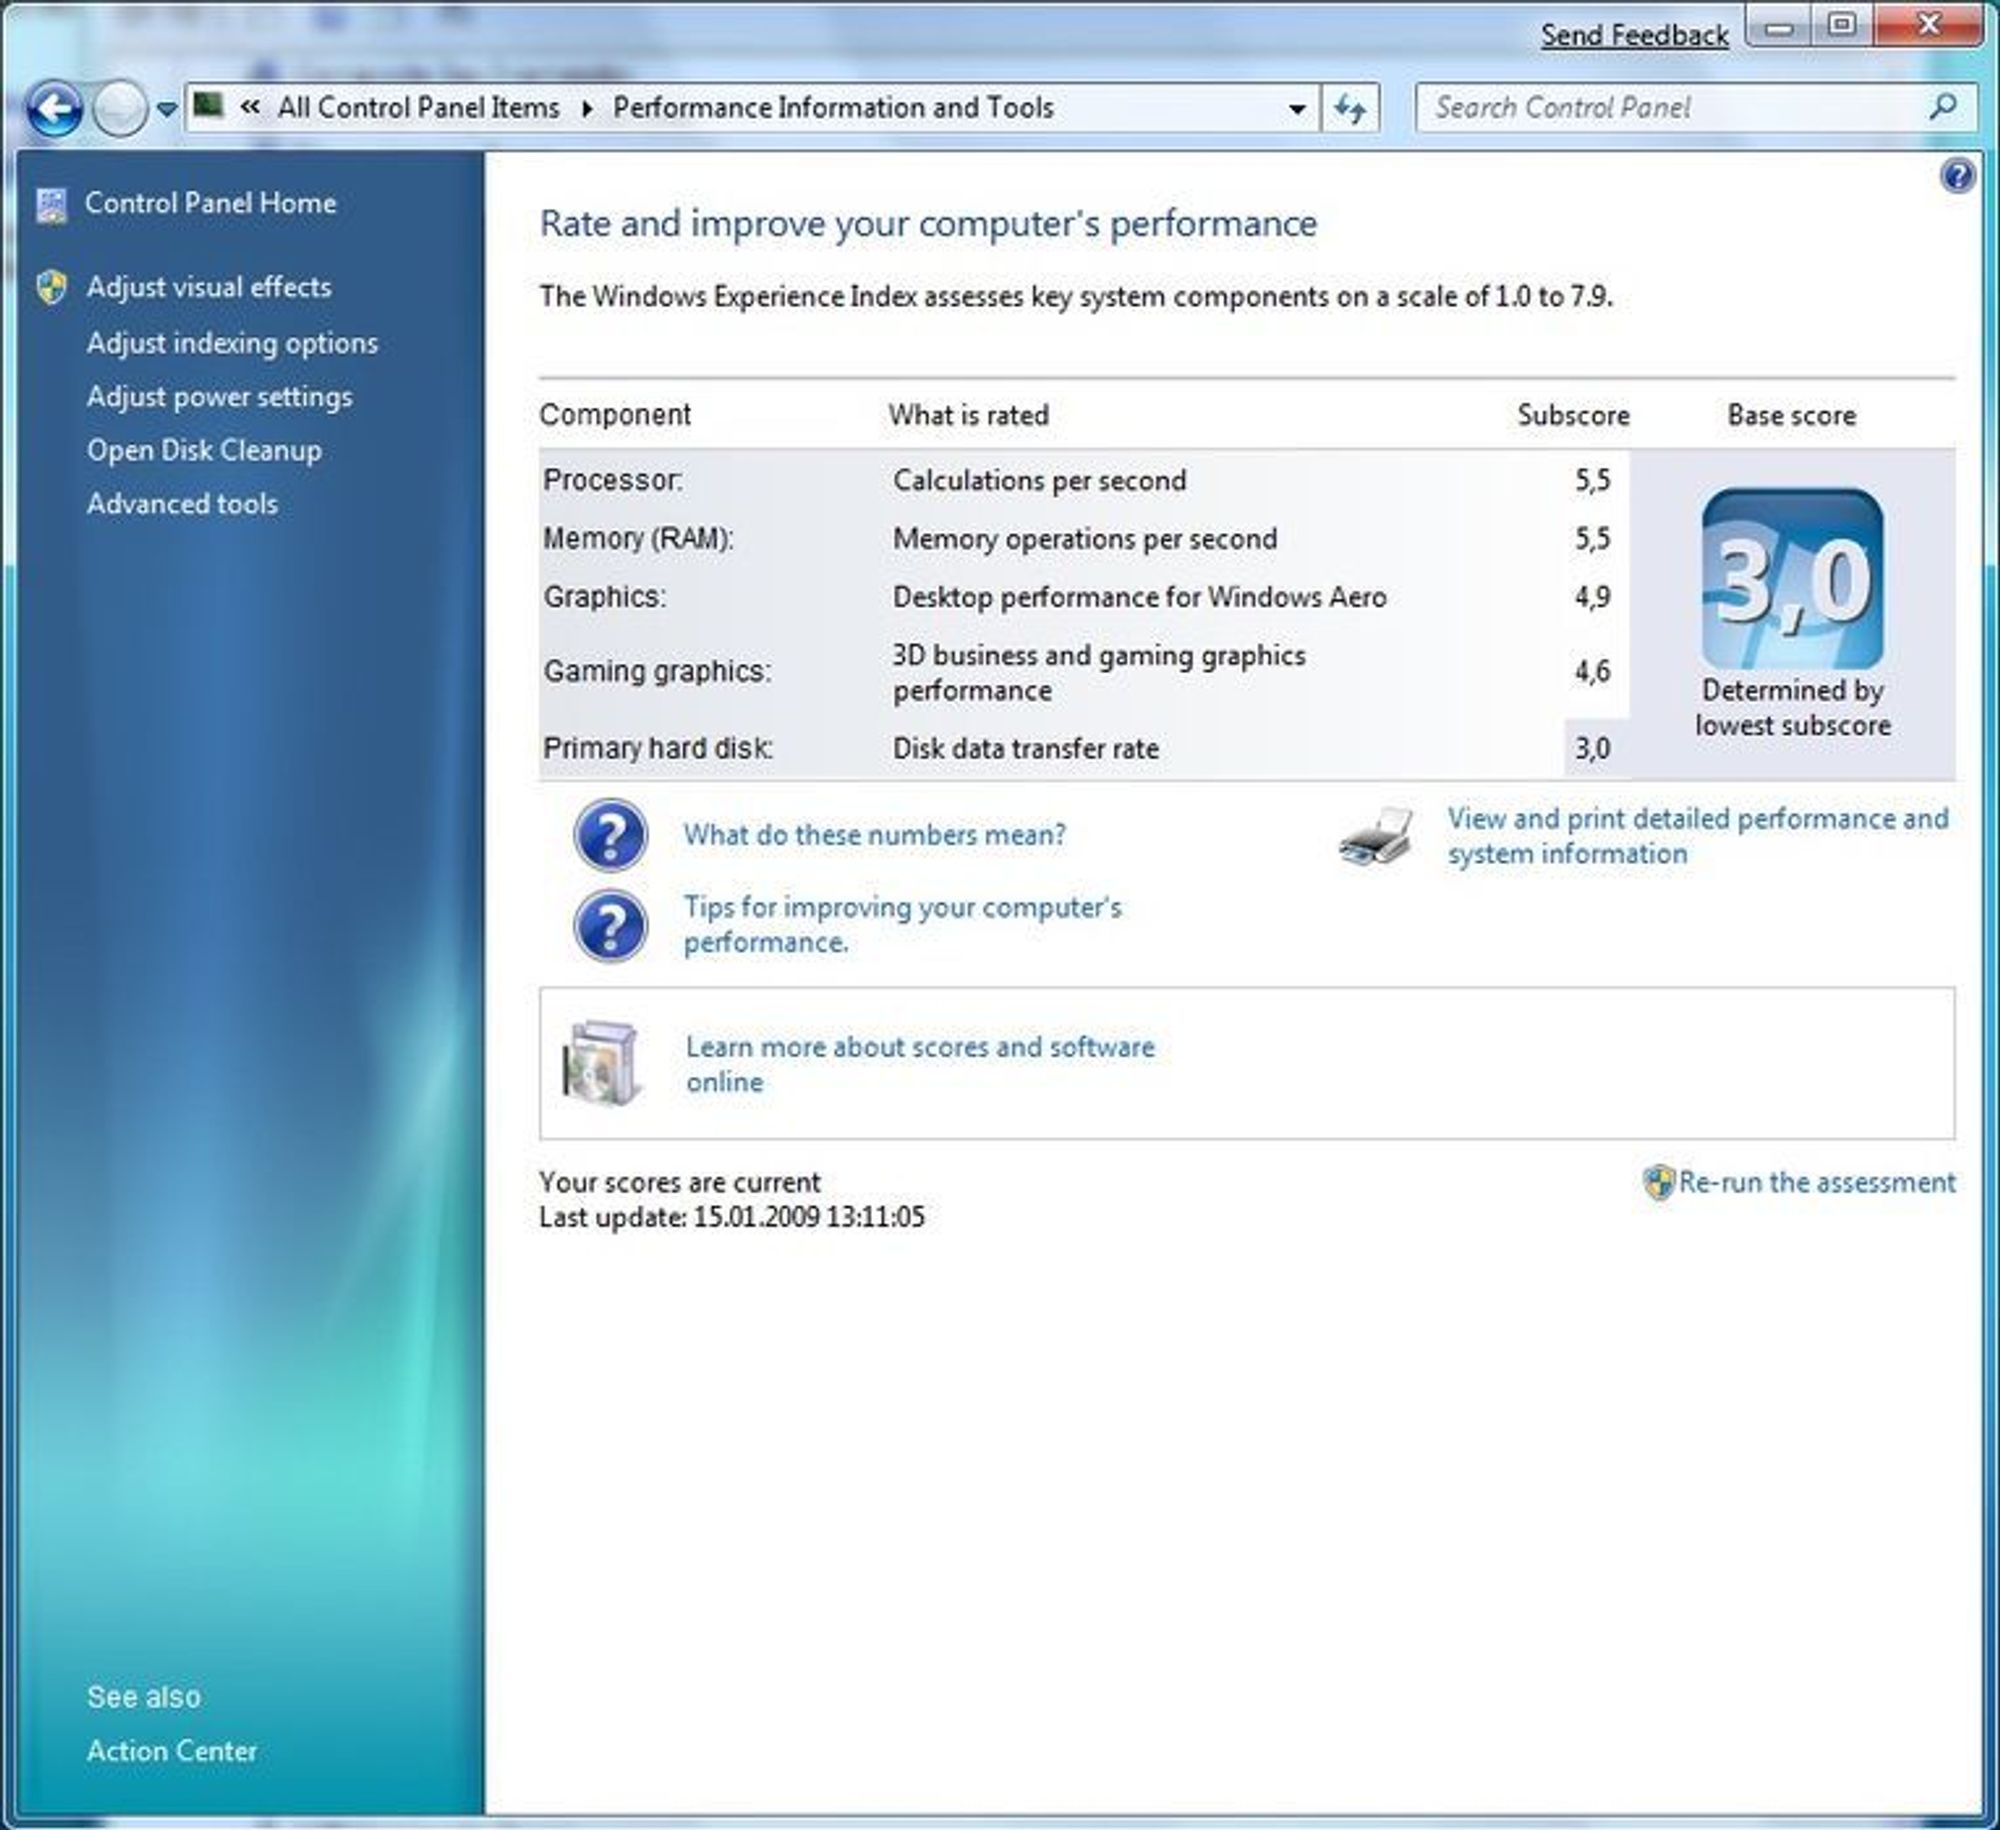
Task: Open help with the blue question icon
Action: (x=1957, y=176)
